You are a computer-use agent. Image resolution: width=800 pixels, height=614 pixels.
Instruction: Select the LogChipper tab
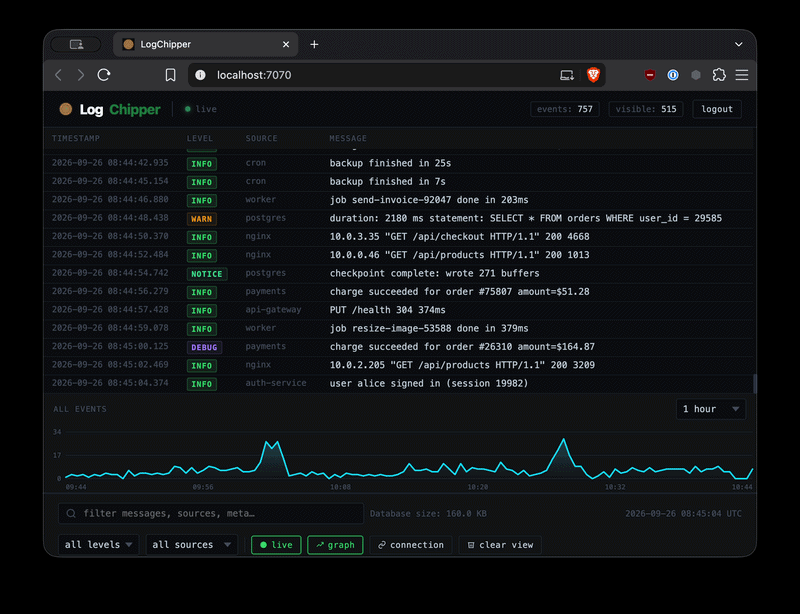pyautogui.click(x=206, y=44)
